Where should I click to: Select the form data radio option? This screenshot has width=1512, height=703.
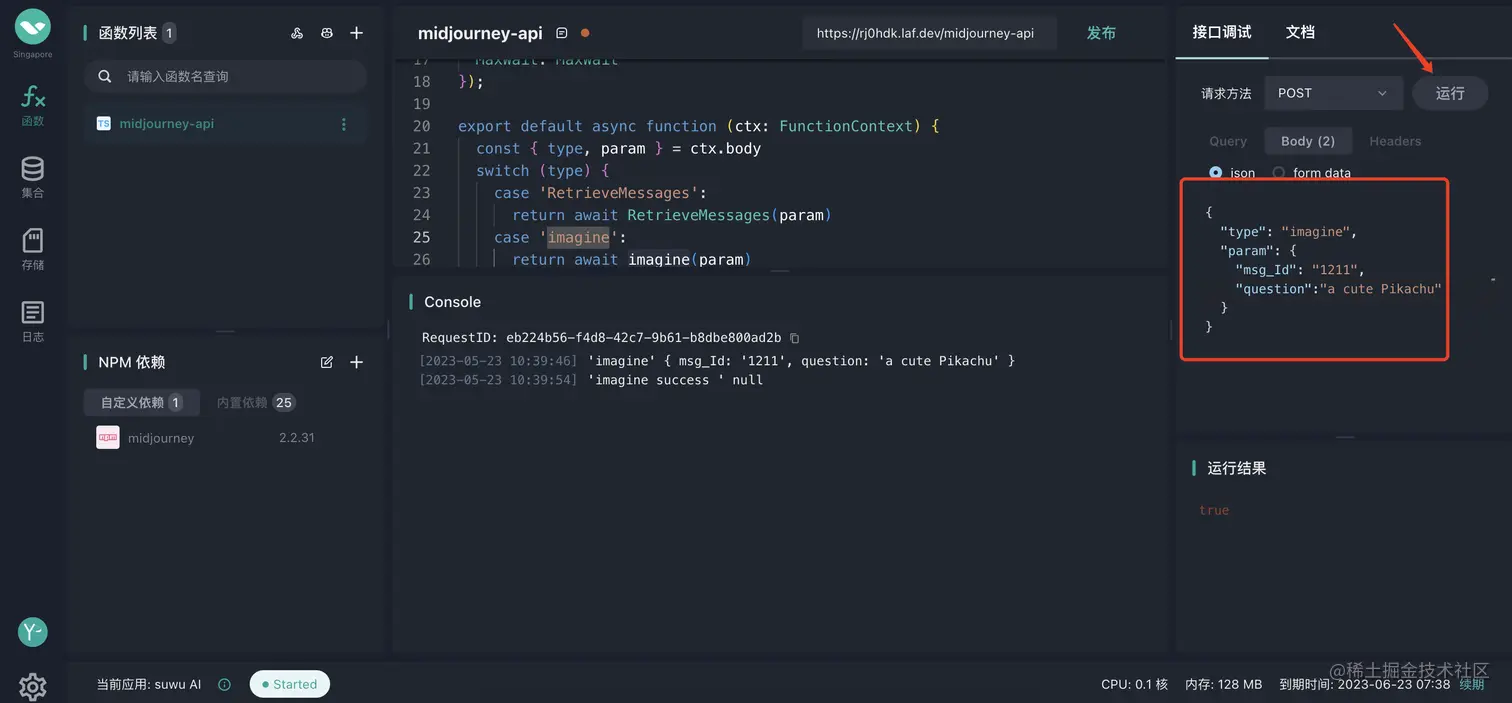(1278, 173)
